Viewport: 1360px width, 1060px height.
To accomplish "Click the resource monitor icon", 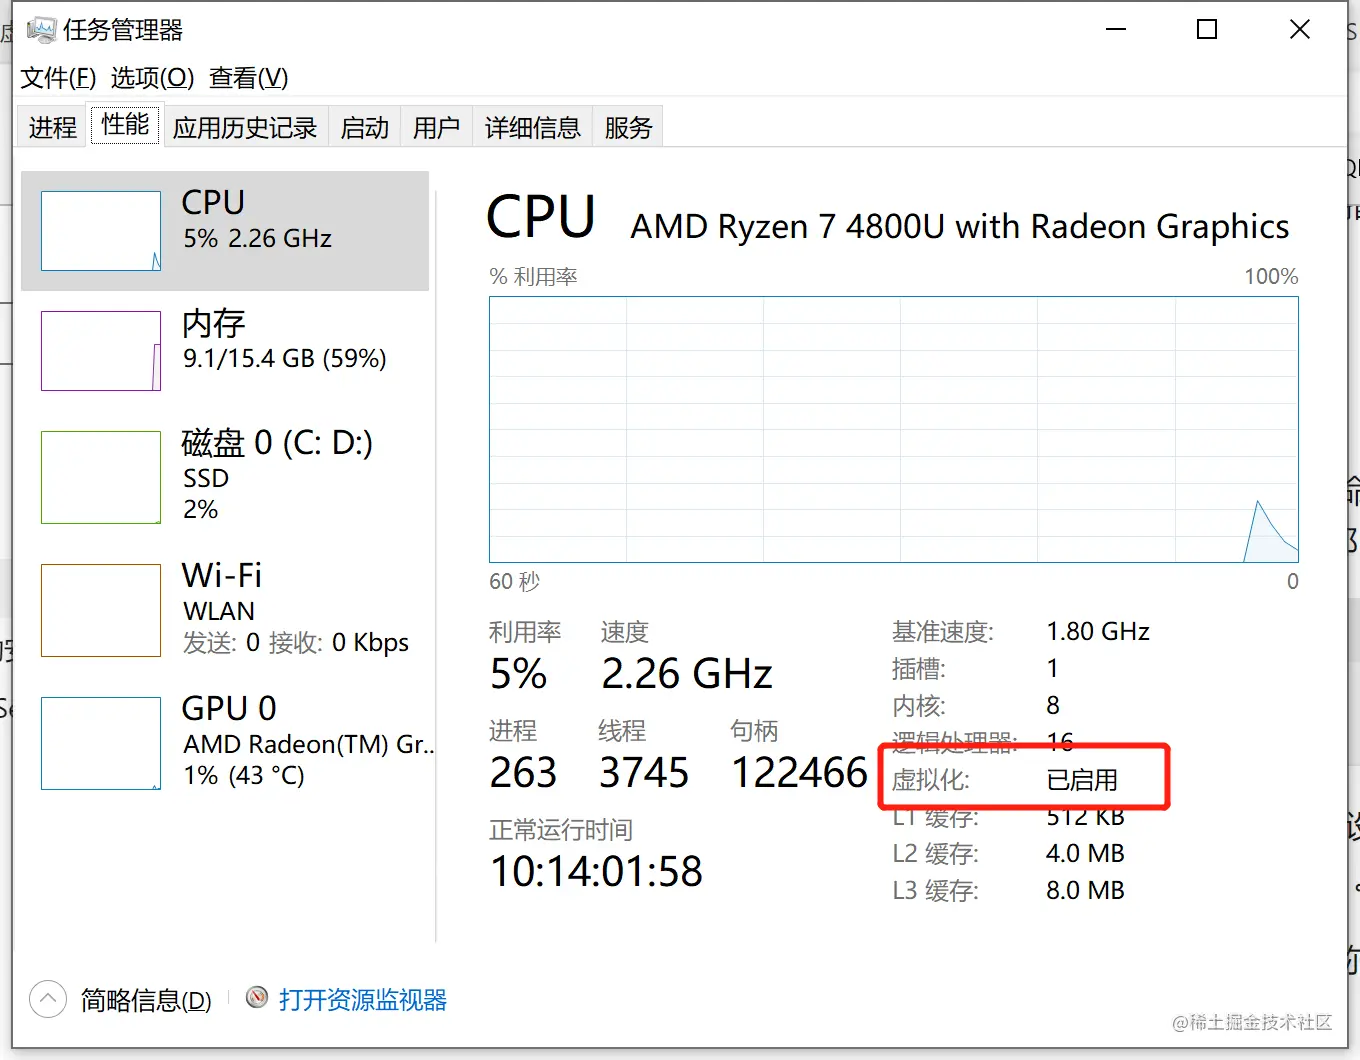I will coord(257,998).
